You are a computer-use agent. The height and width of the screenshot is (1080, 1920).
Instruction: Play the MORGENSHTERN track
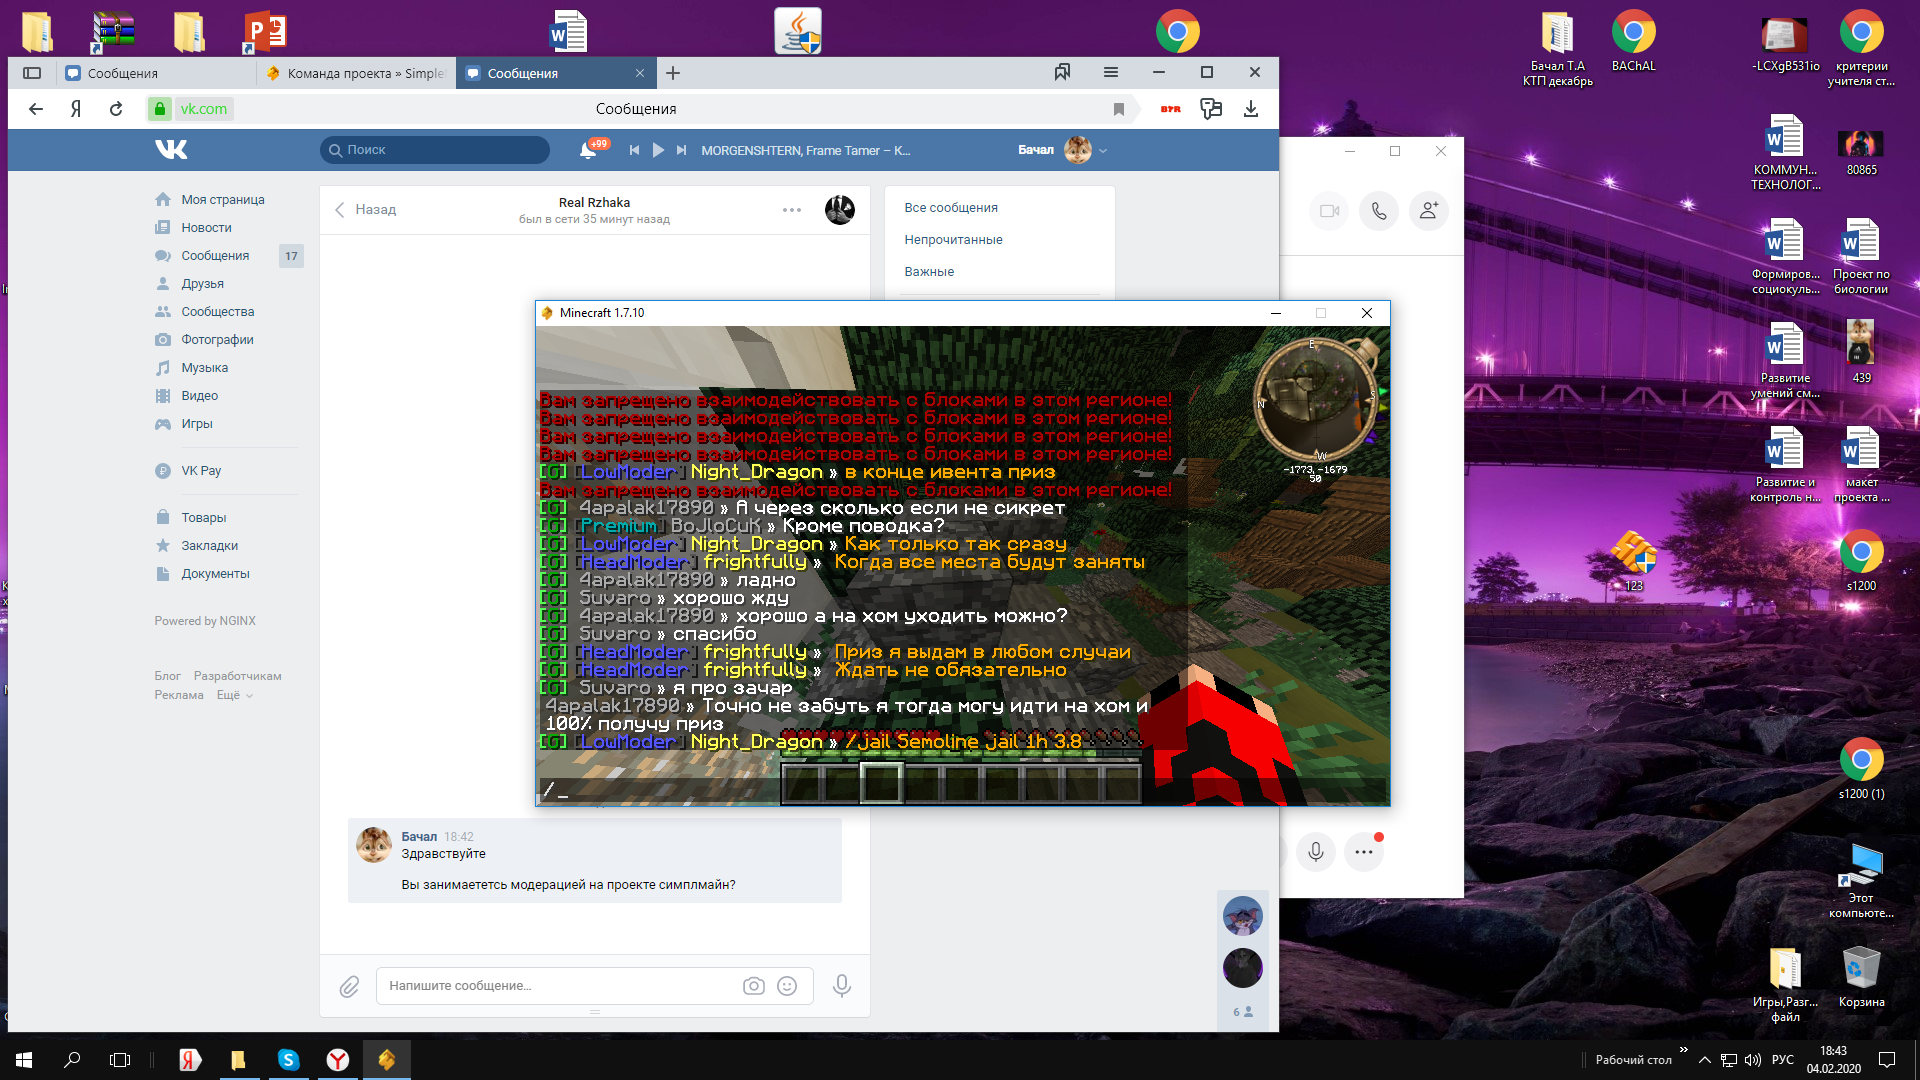658,150
